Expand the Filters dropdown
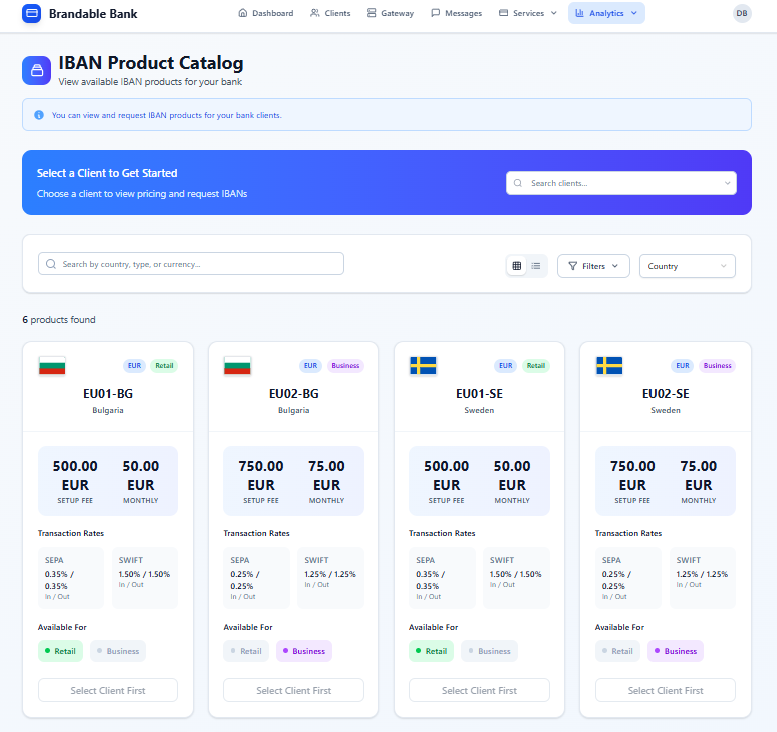Screen dimensions: 777x732 point(593,266)
